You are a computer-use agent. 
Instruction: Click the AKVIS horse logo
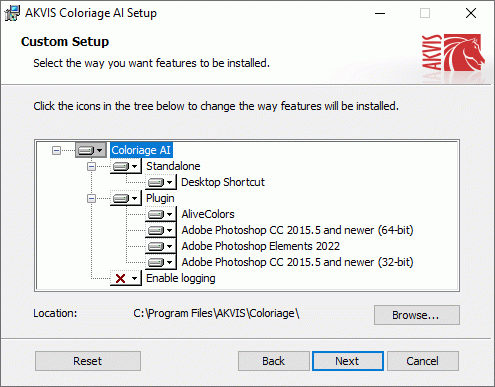coord(453,52)
